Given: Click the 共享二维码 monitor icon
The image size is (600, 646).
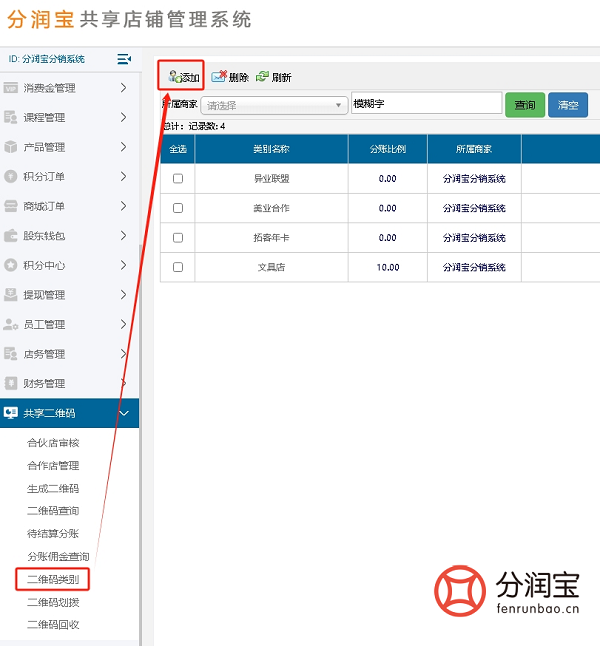Looking at the screenshot, I should 10,412.
